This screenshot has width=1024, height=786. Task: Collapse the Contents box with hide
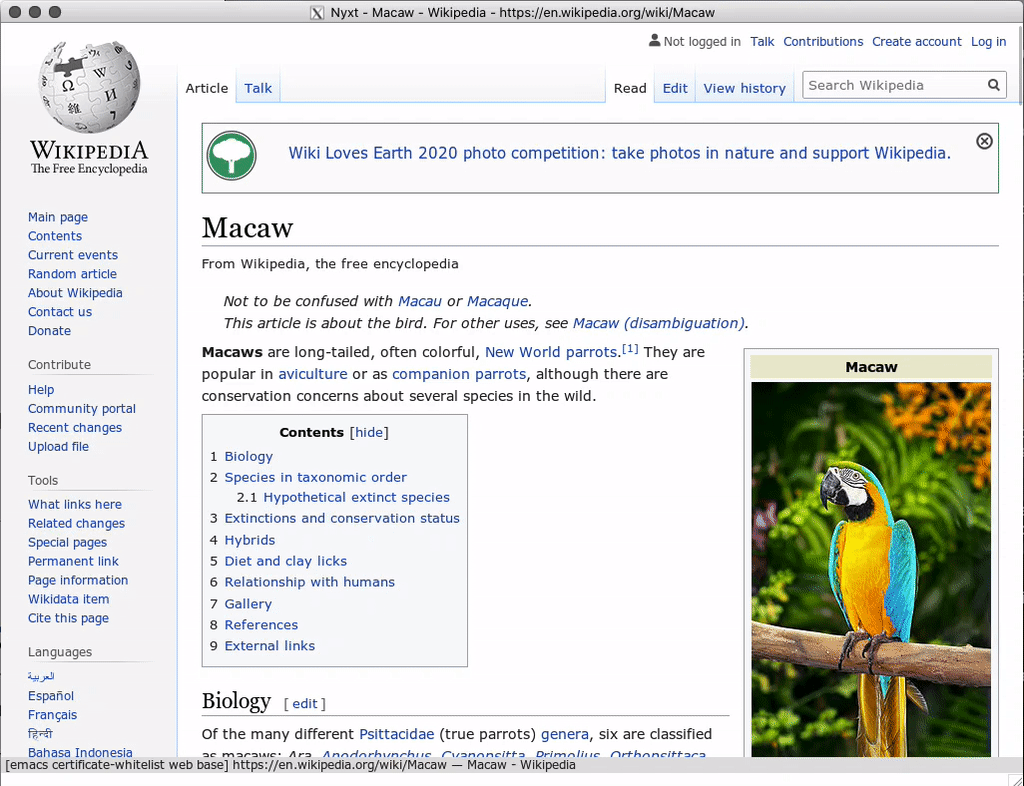point(368,432)
